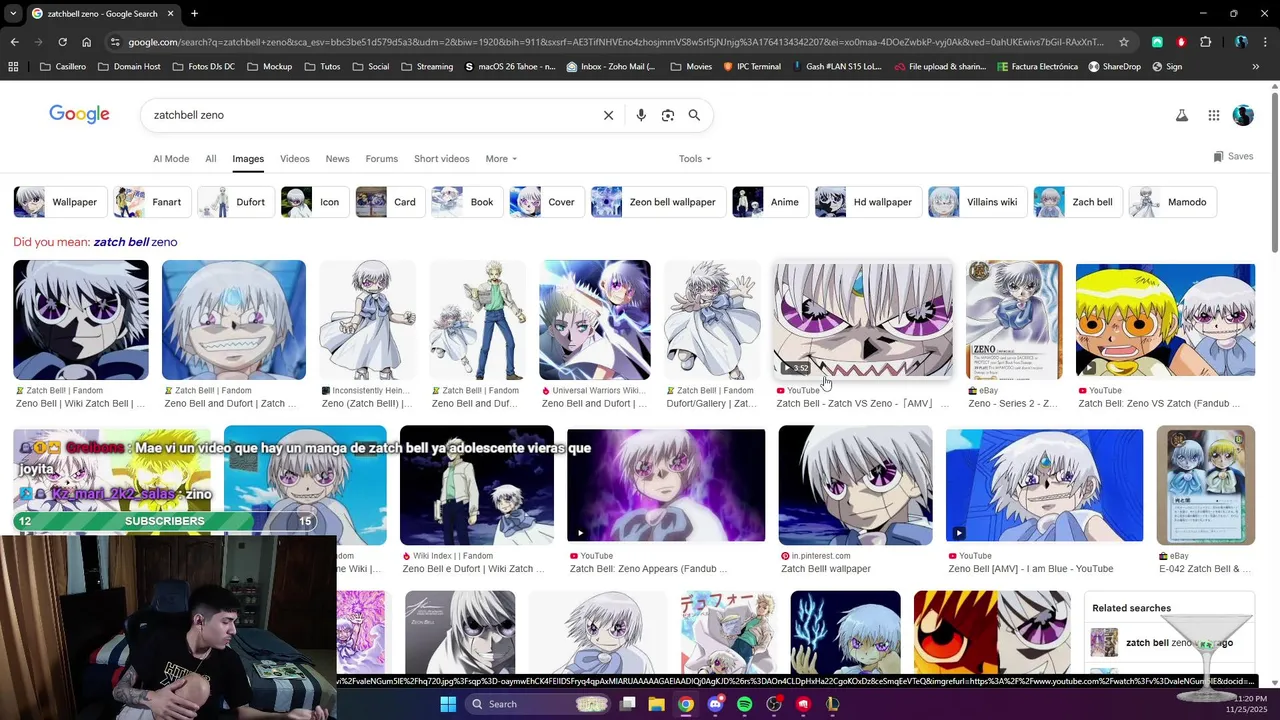Switch to the AI Mode tab
The image size is (1280, 720).
171,159
